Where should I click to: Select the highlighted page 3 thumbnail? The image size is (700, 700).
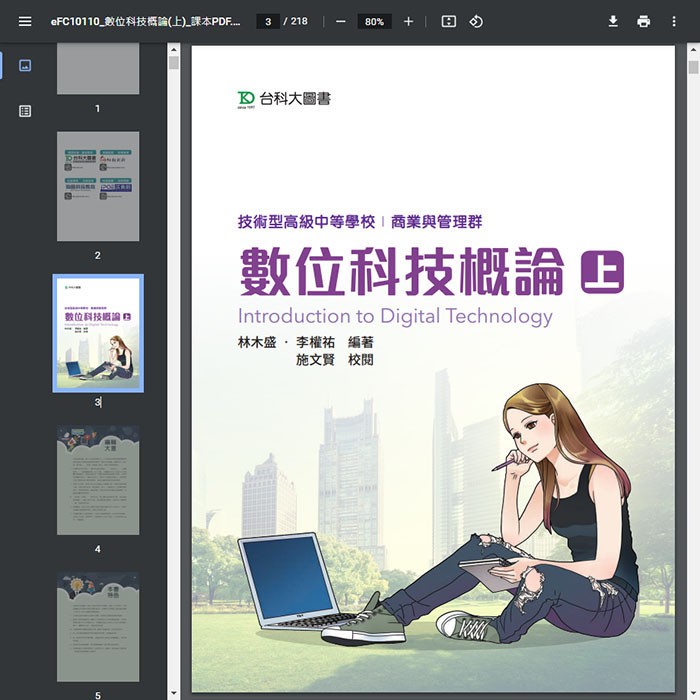(98, 333)
